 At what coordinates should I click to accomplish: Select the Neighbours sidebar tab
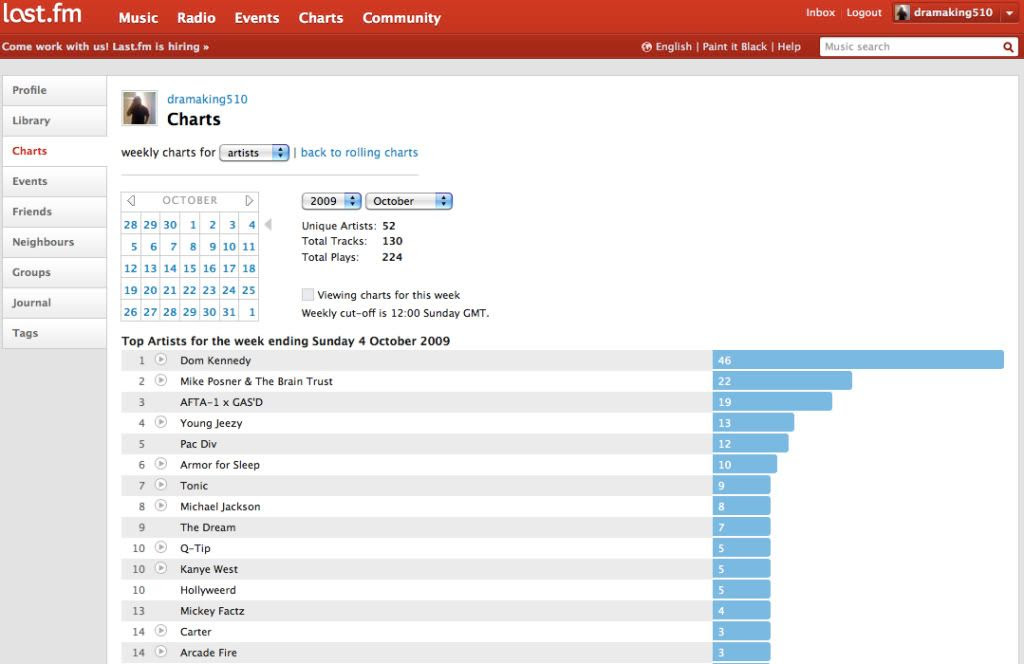[55, 242]
